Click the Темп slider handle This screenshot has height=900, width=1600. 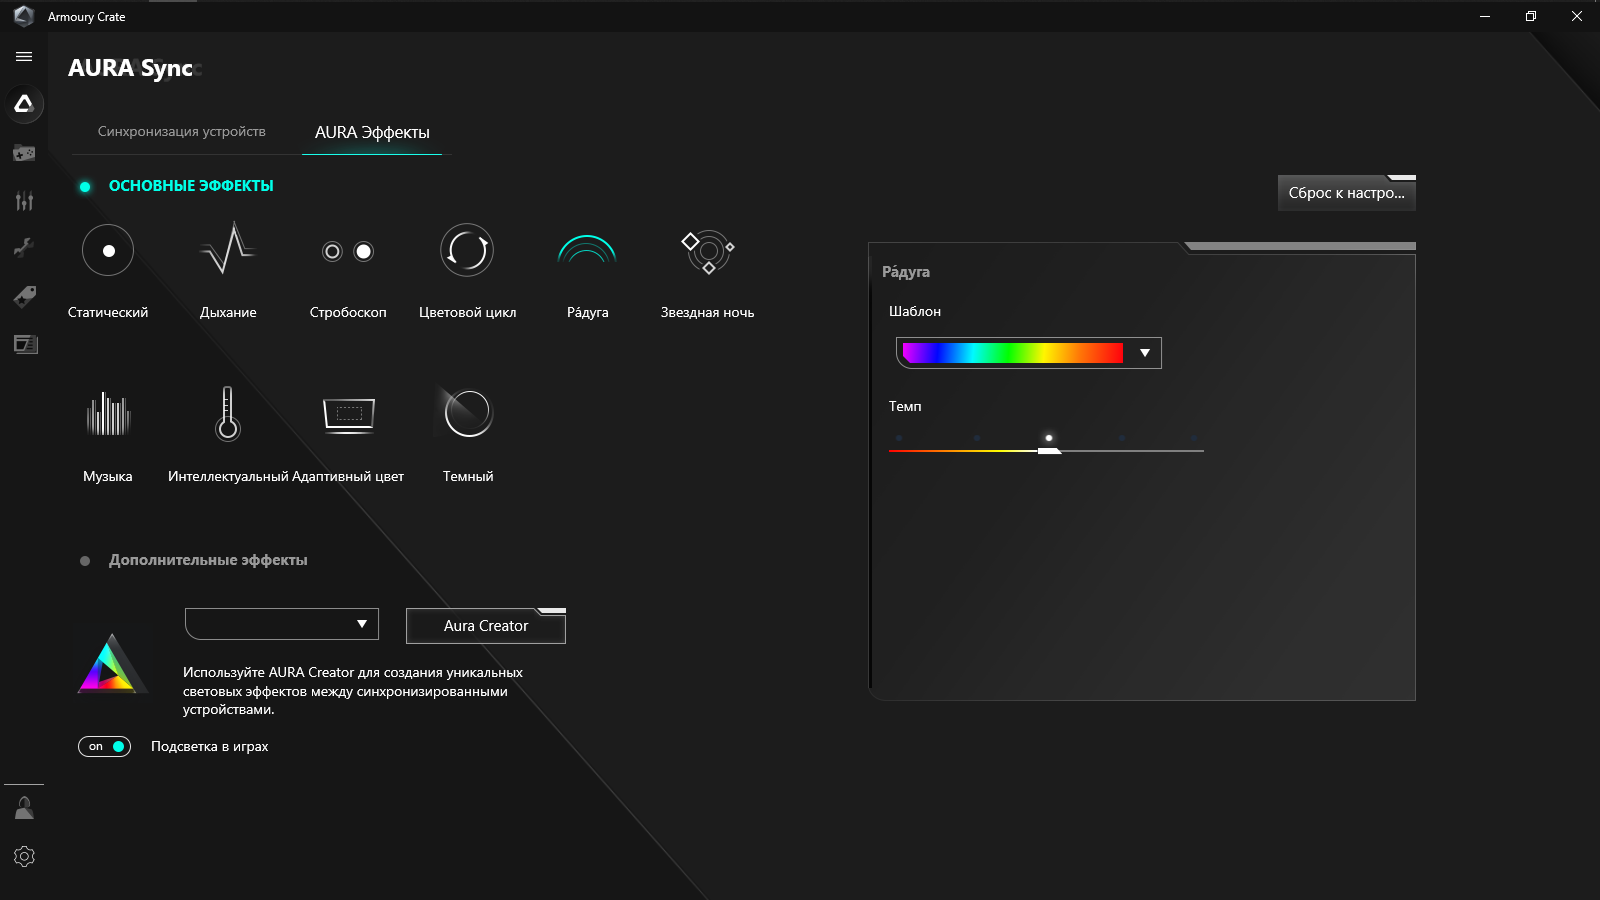pos(1049,451)
